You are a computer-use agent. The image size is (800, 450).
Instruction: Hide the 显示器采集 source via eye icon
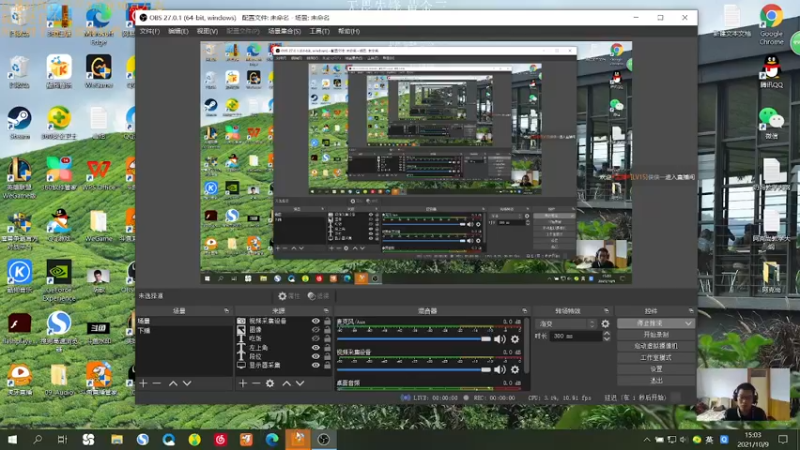click(316, 365)
